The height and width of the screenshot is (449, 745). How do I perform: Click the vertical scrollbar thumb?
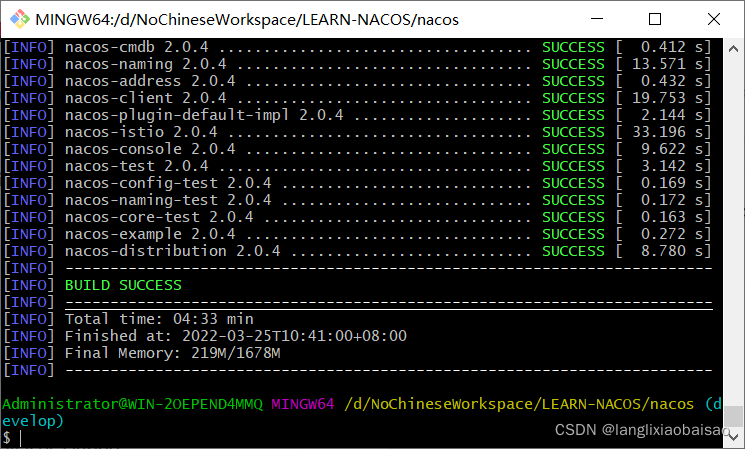(733, 416)
